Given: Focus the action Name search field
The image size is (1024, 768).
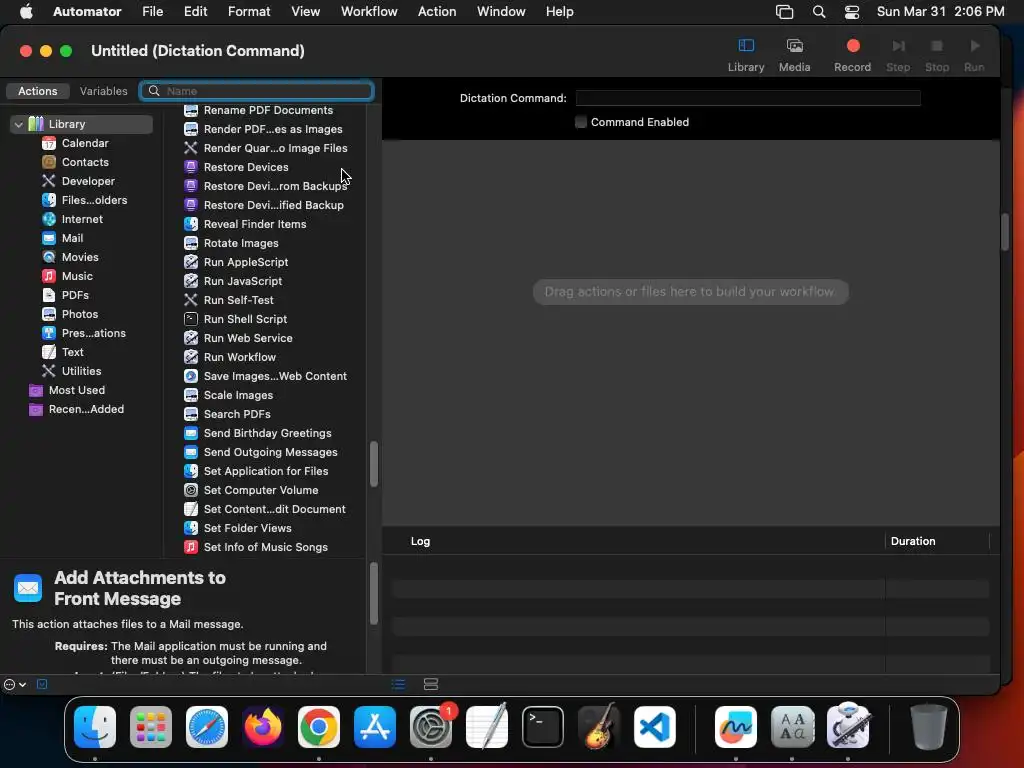Looking at the screenshot, I should click(257, 91).
